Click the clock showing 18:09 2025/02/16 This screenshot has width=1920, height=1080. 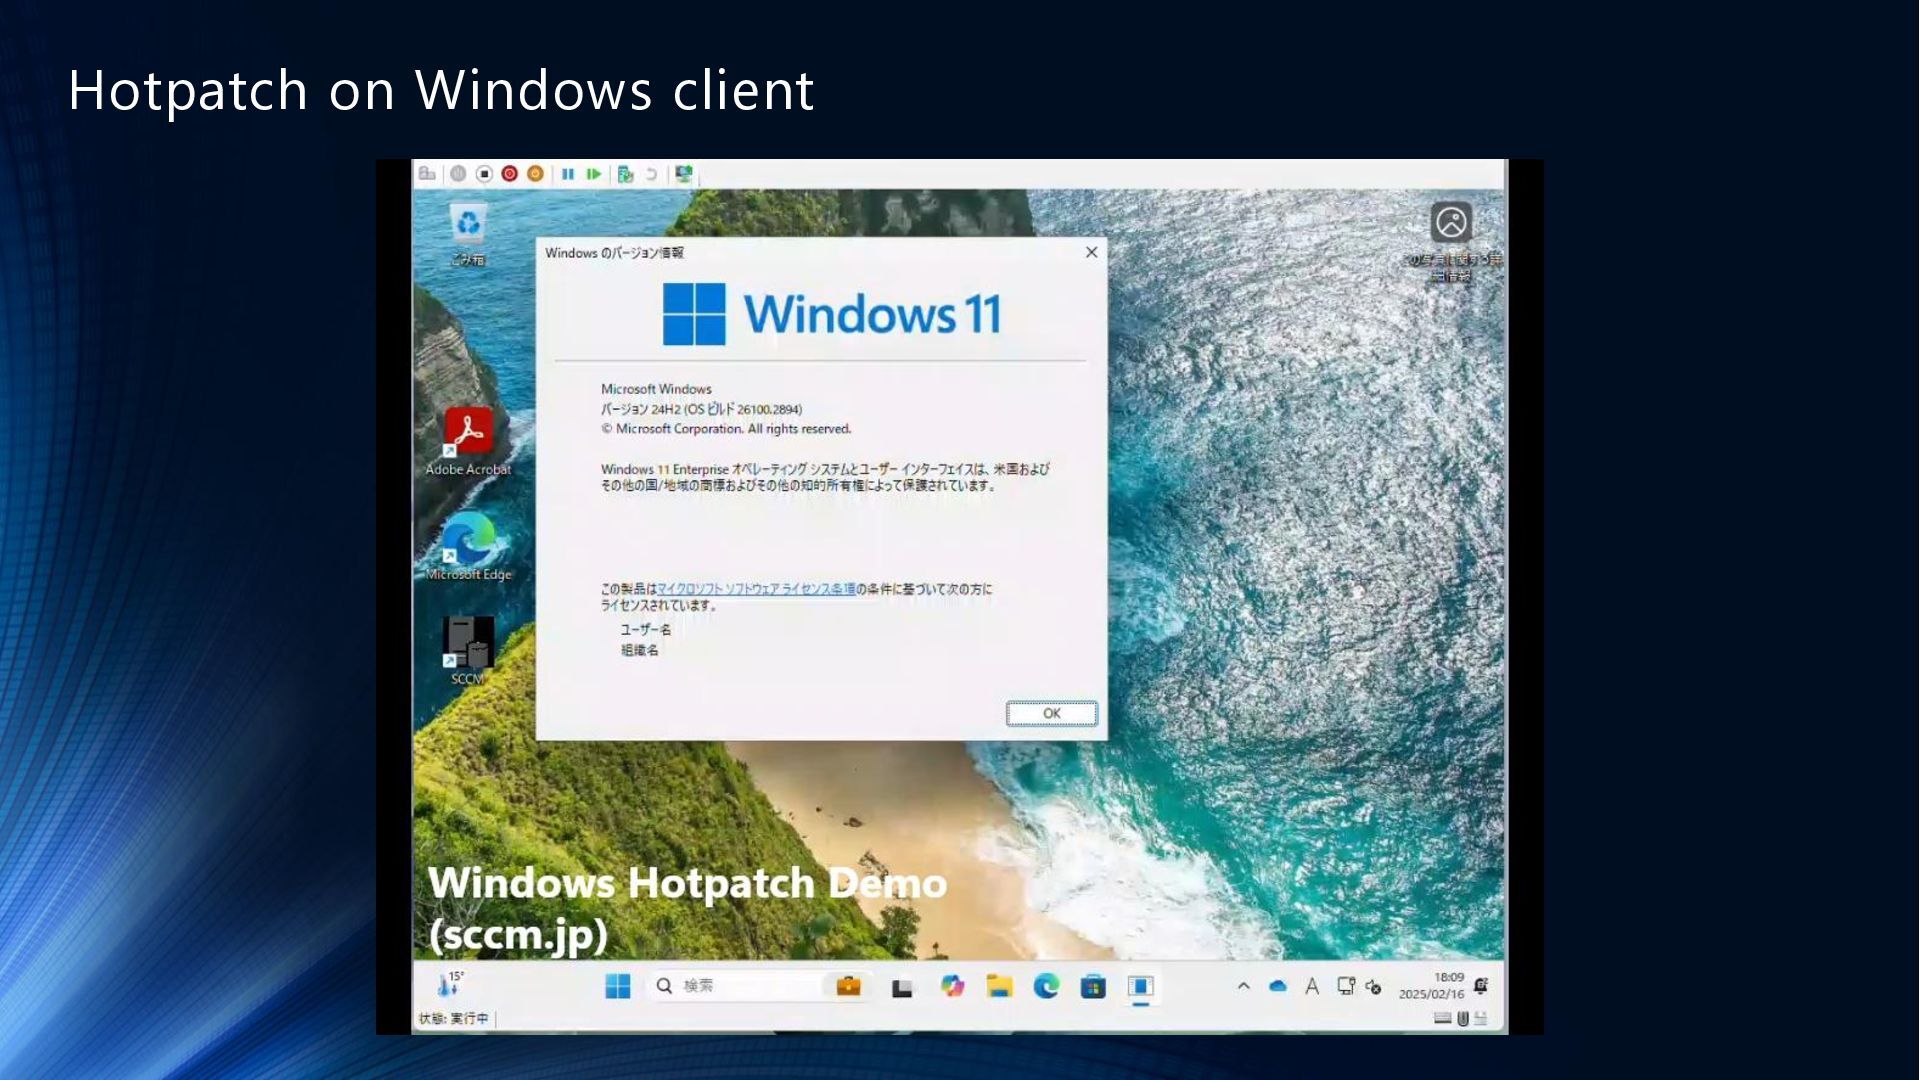1431,986
